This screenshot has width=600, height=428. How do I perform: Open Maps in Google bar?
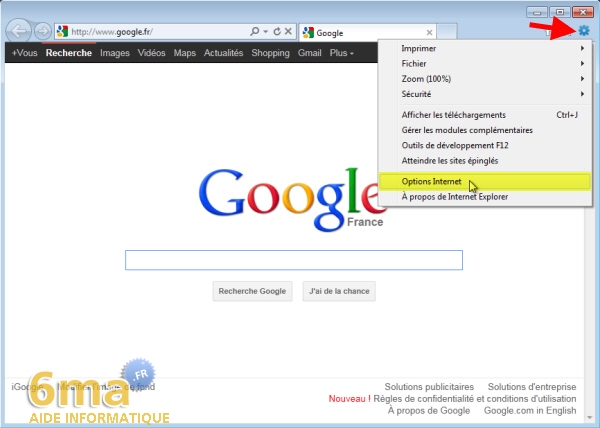point(184,53)
